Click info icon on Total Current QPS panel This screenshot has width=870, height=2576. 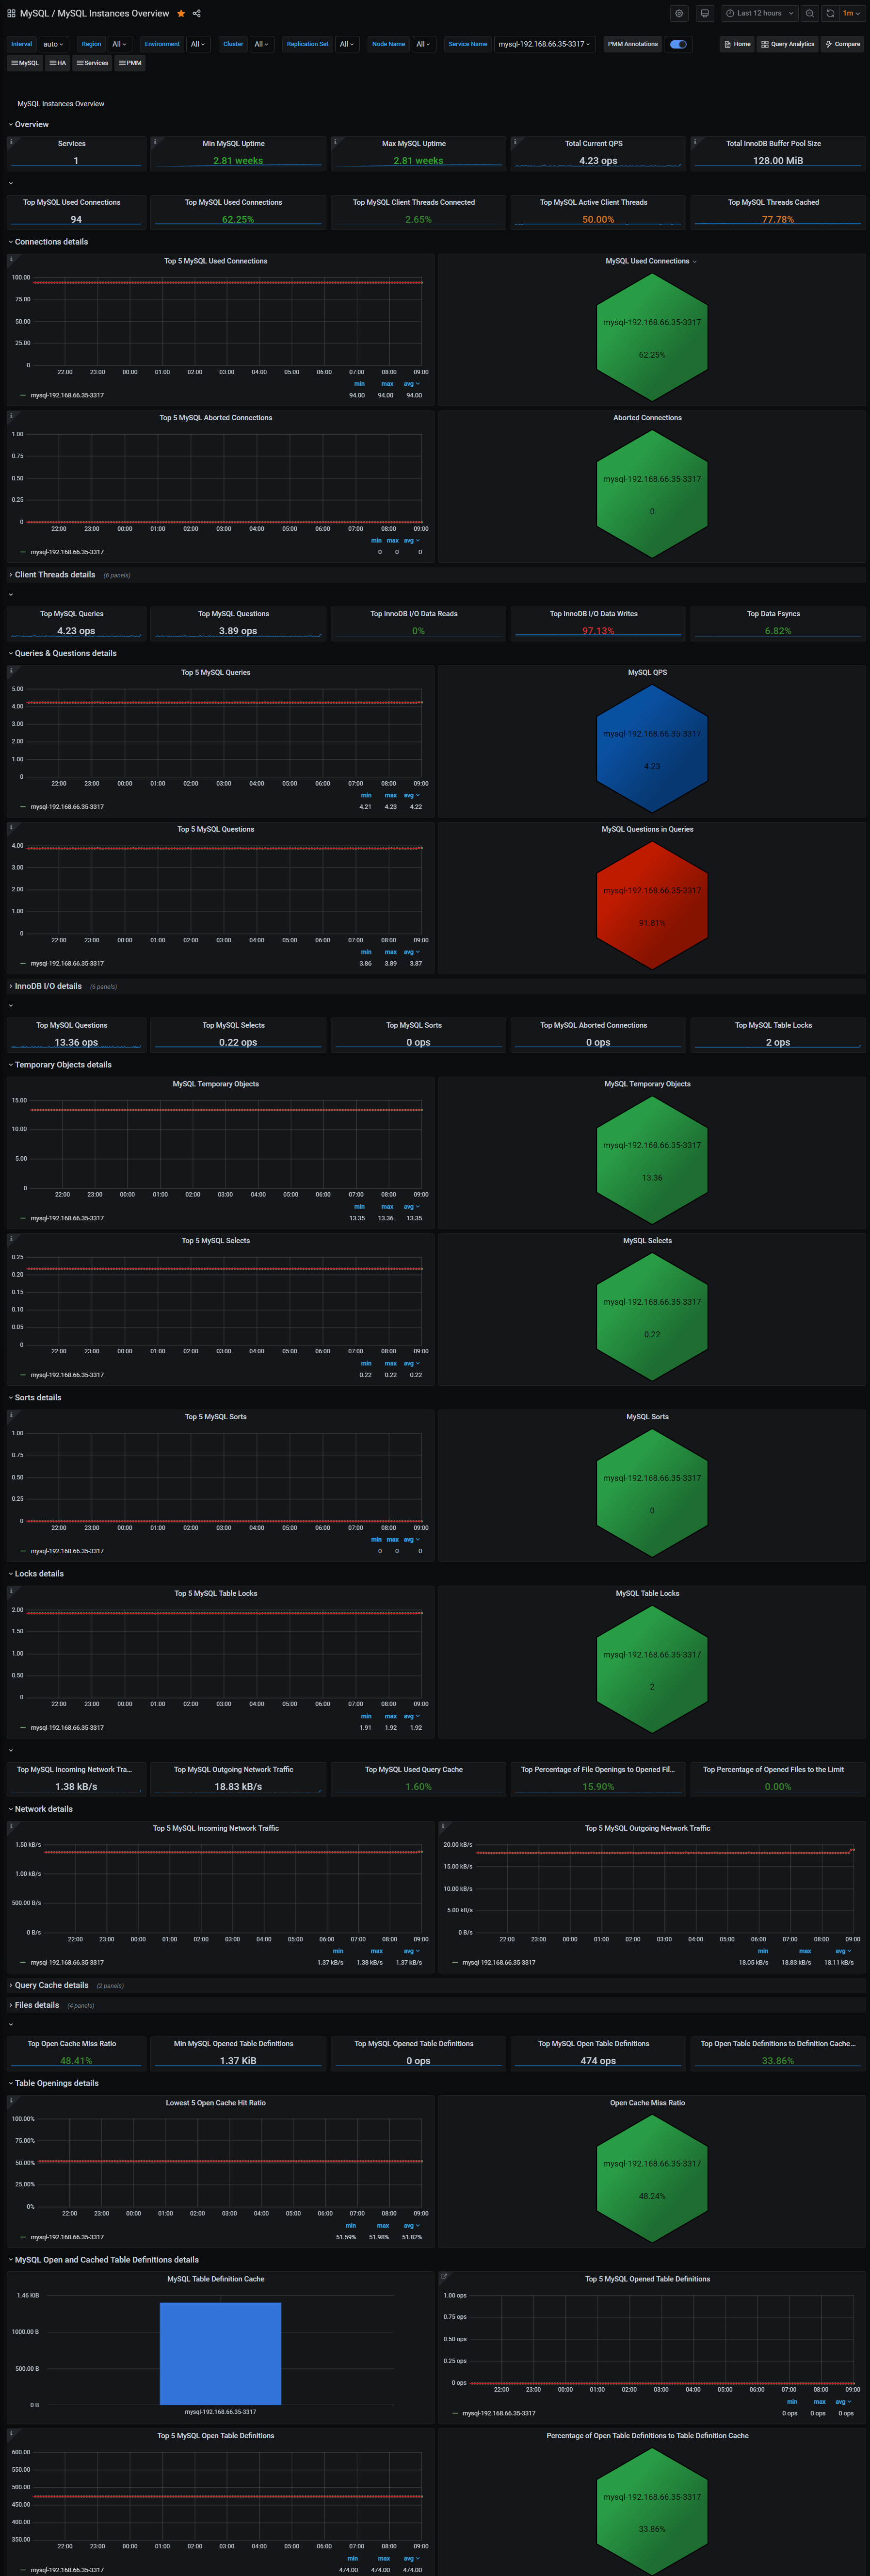[x=515, y=142]
